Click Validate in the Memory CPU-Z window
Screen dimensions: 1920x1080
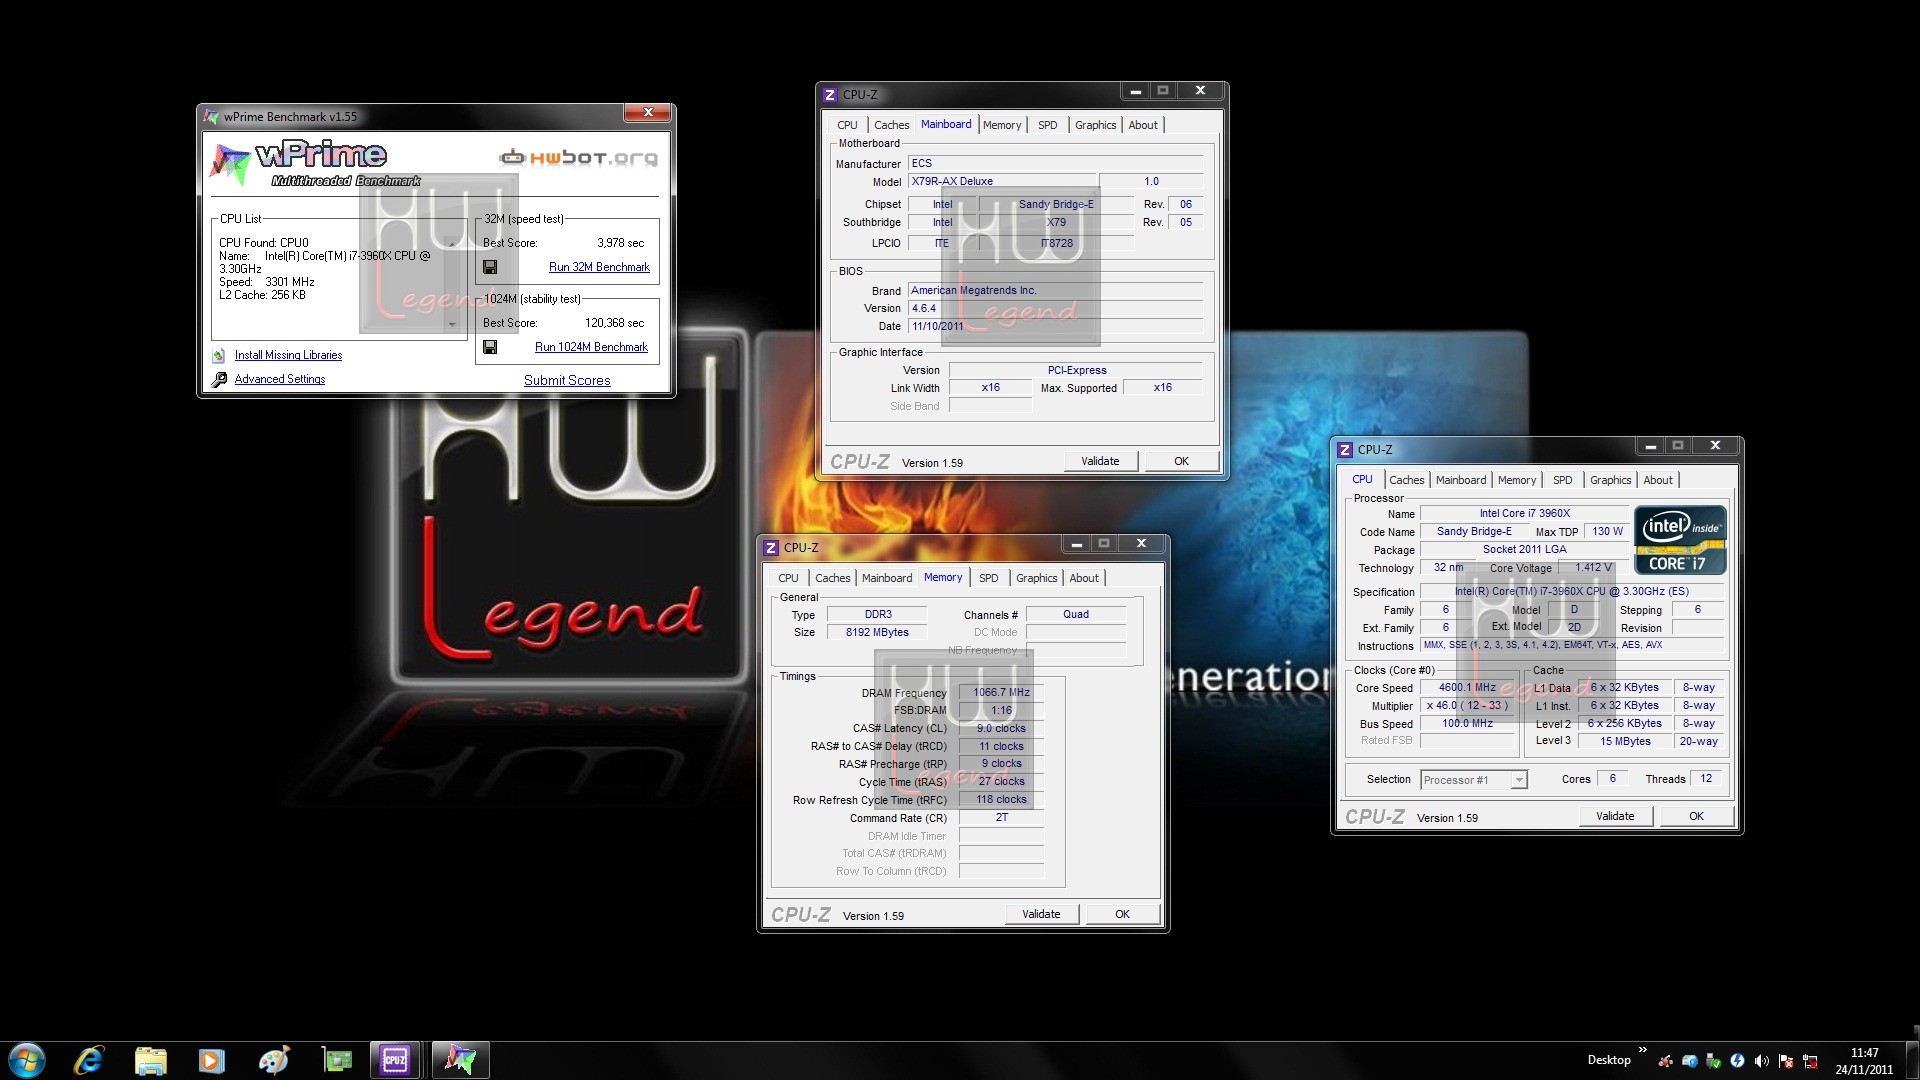point(1041,914)
